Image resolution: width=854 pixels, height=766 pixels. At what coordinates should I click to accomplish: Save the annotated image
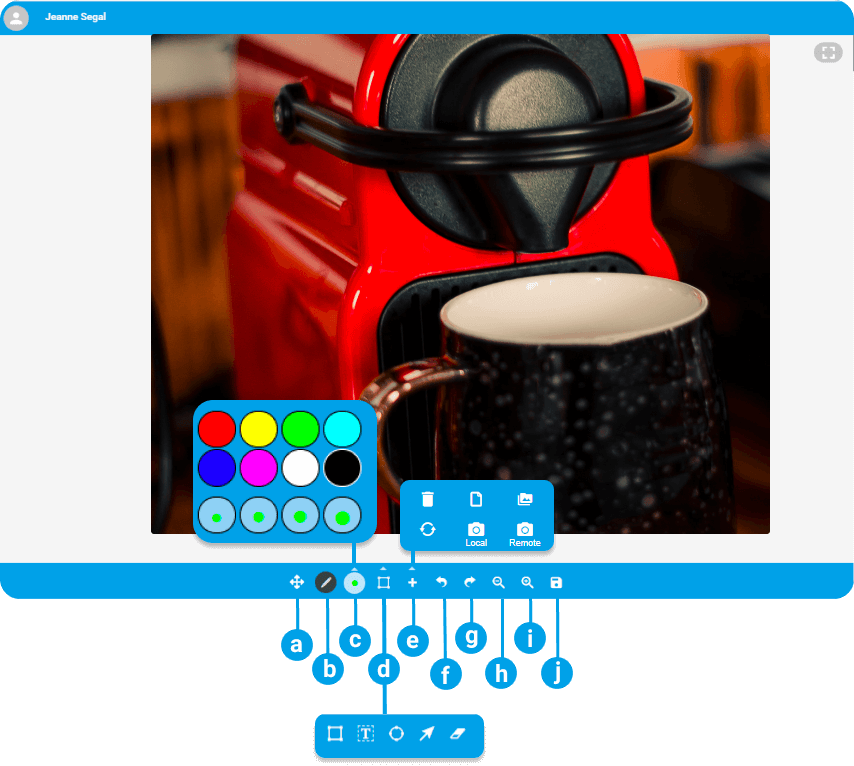tap(556, 582)
